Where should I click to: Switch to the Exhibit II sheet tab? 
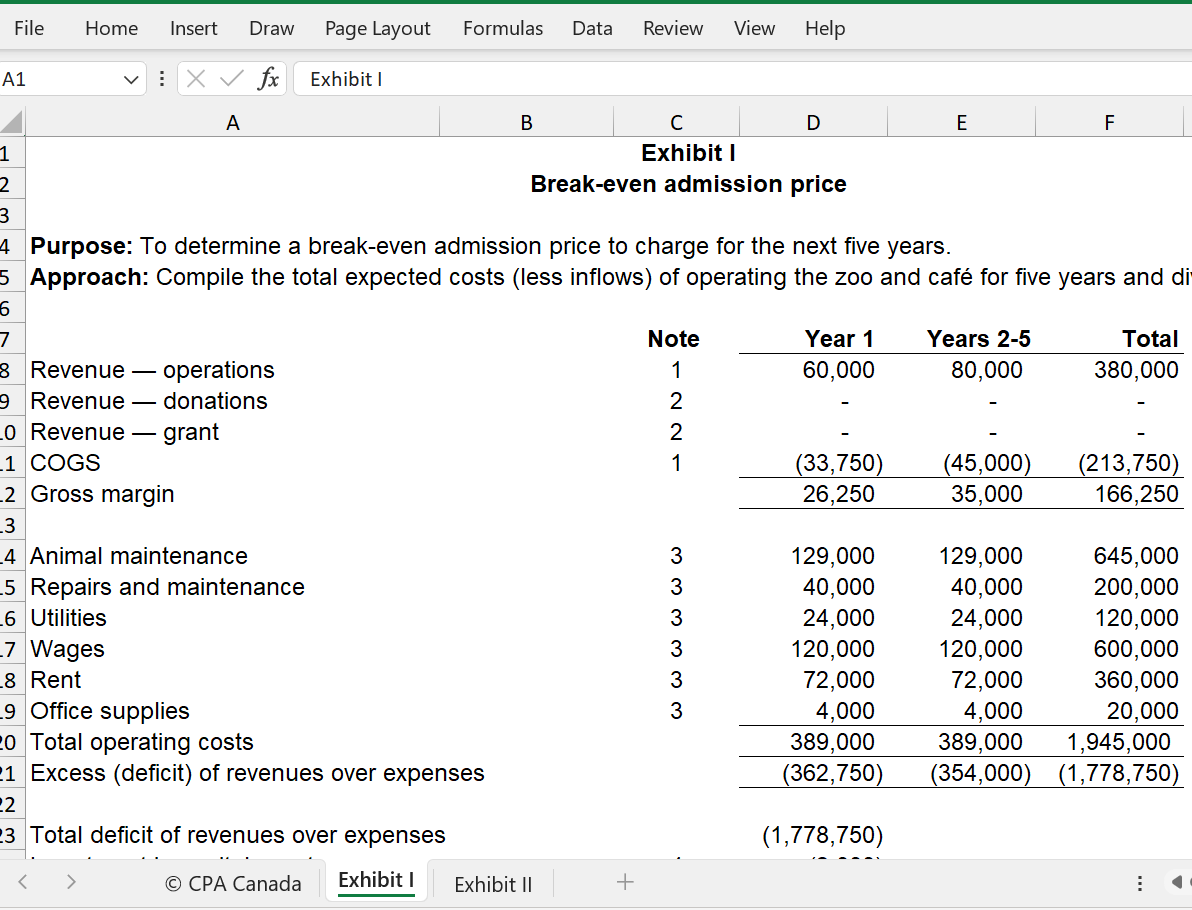[493, 884]
